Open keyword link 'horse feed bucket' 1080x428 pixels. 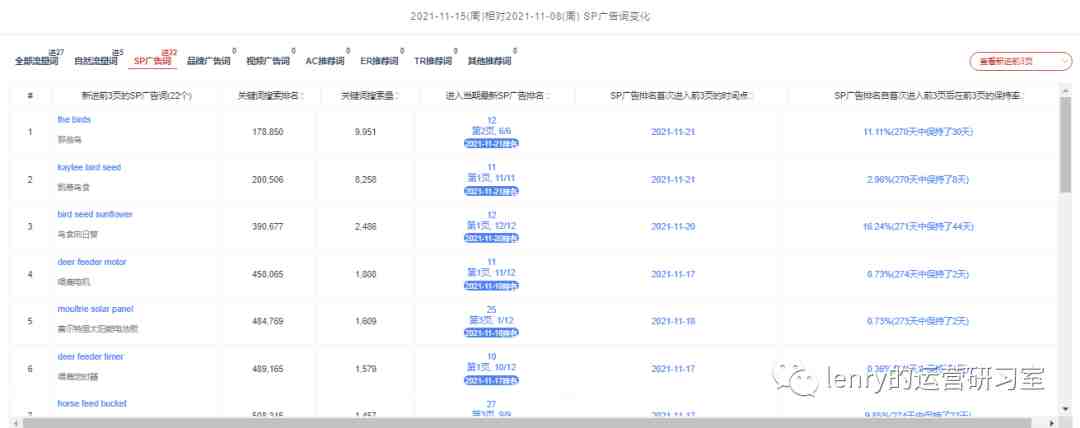coord(92,404)
